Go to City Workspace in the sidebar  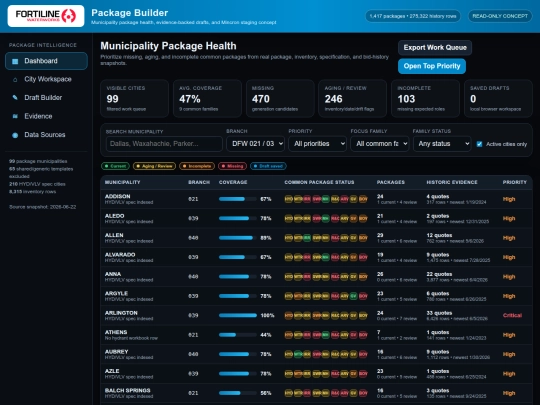[x=46, y=79]
